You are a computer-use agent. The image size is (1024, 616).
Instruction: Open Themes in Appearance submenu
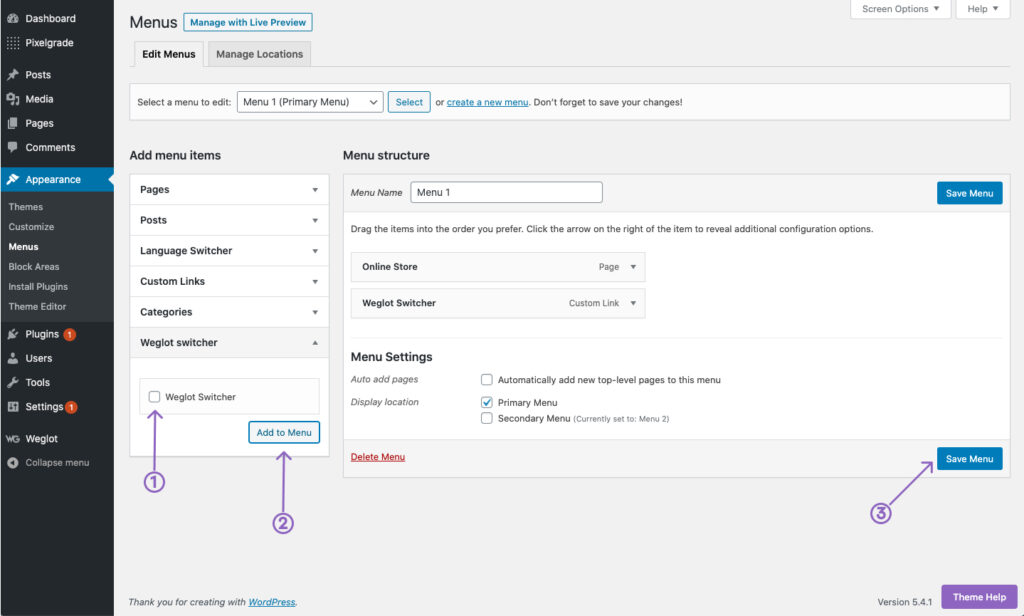coord(25,206)
